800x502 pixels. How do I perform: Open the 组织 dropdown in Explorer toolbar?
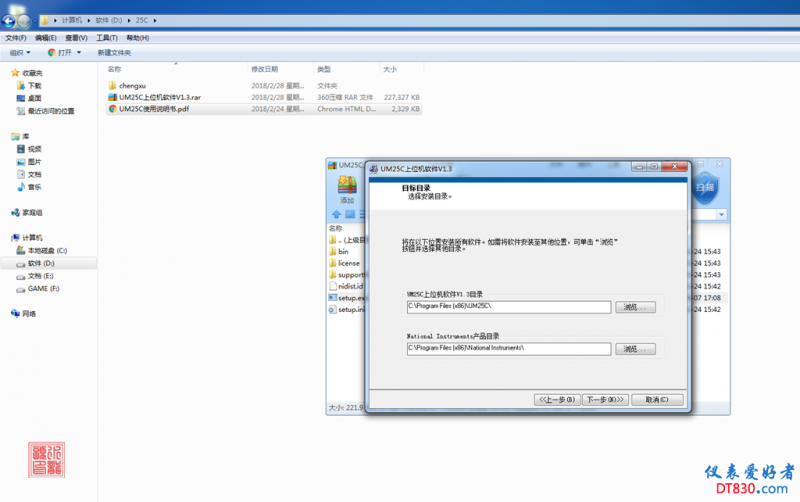[x=20, y=52]
